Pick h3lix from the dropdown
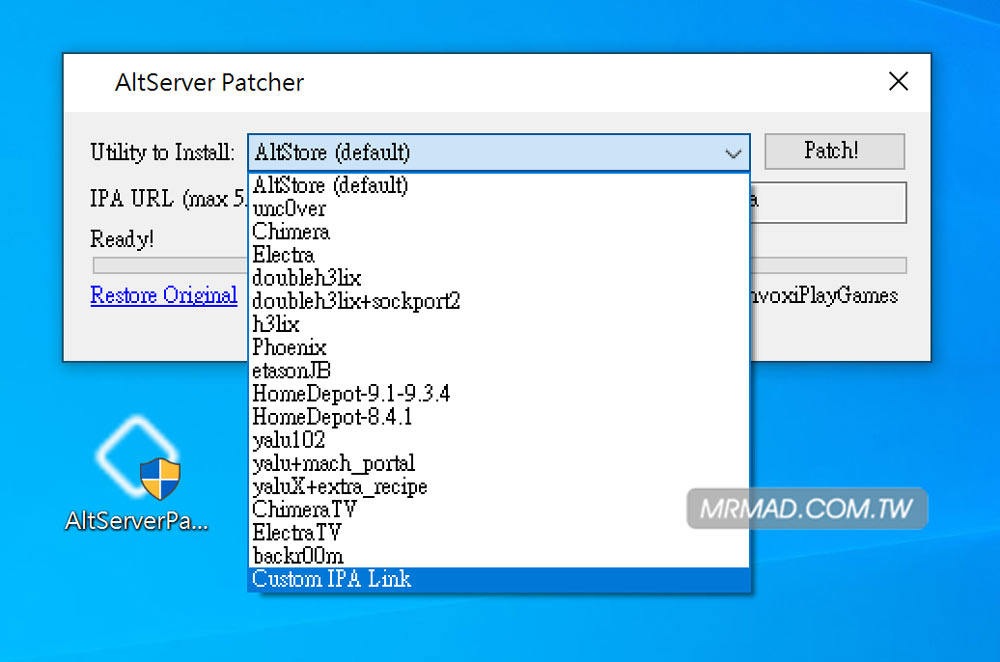 pyautogui.click(x=499, y=324)
